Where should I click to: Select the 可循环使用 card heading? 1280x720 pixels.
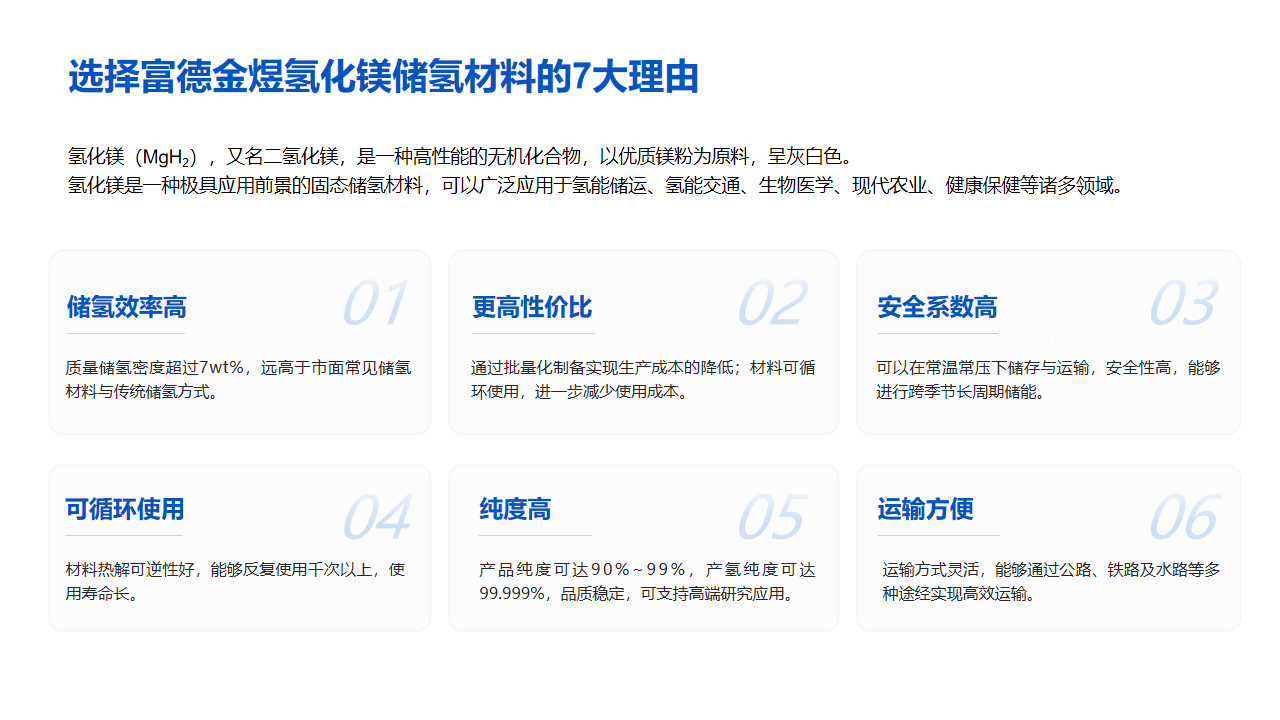click(x=125, y=509)
